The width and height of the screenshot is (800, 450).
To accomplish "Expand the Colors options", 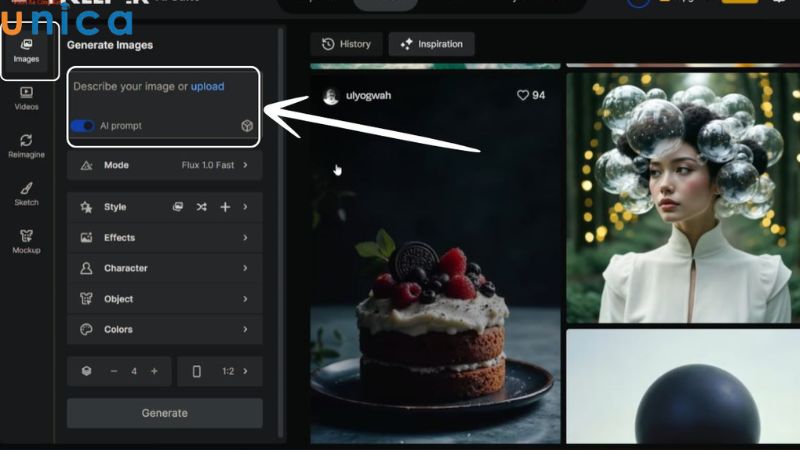I will point(165,329).
